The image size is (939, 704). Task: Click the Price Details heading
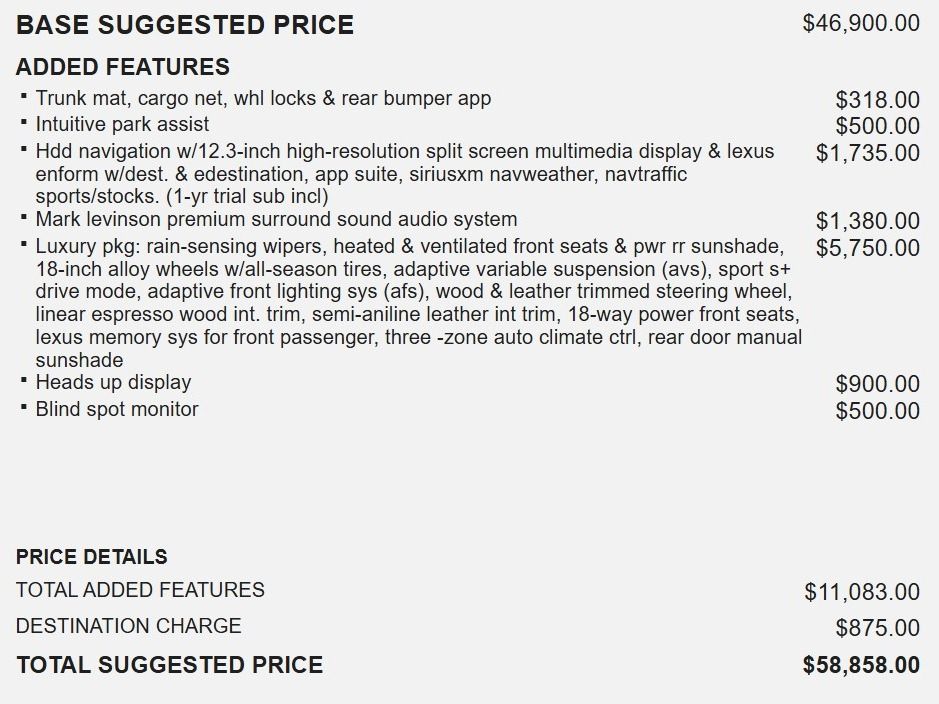click(x=92, y=557)
